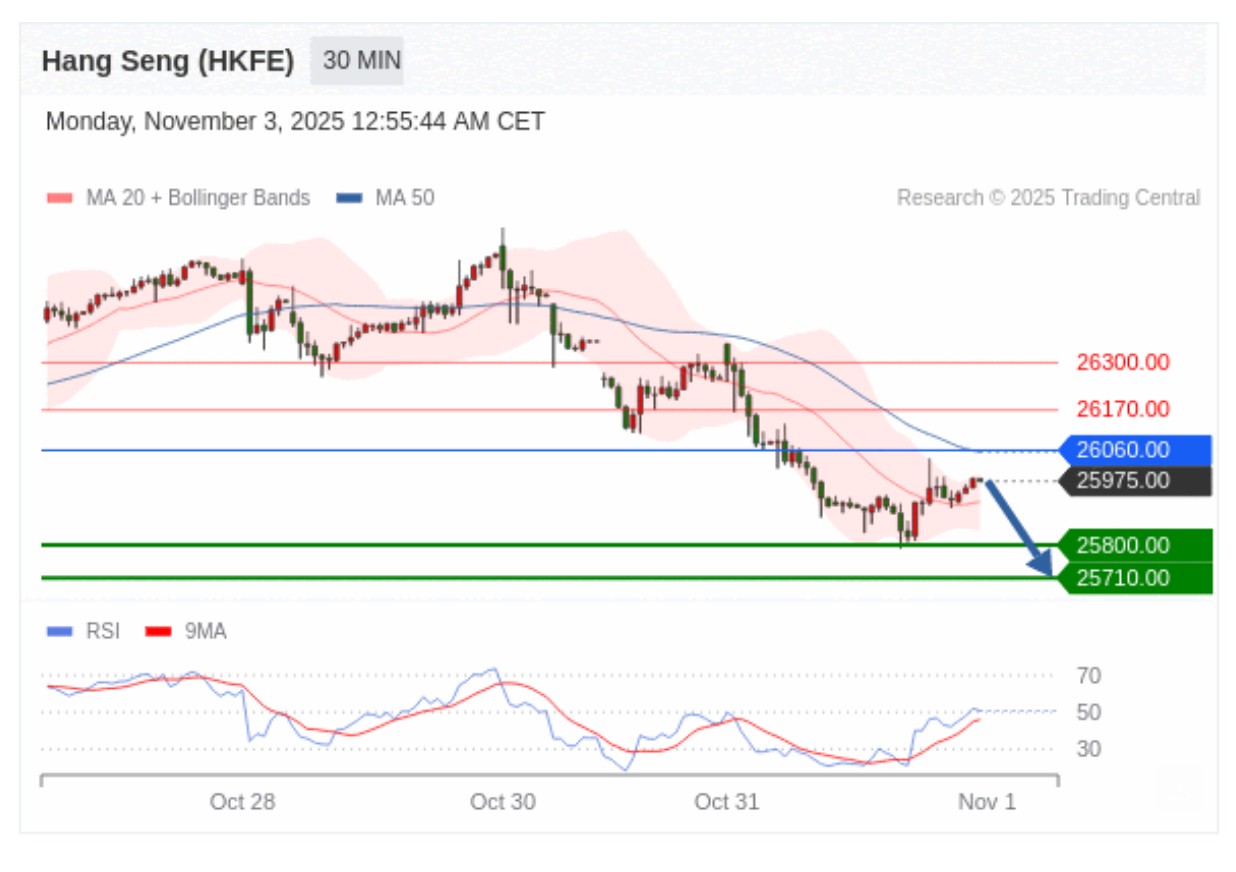The width and height of the screenshot is (1236, 872).
Task: Toggle the MA 50 legend label
Action: tap(404, 198)
